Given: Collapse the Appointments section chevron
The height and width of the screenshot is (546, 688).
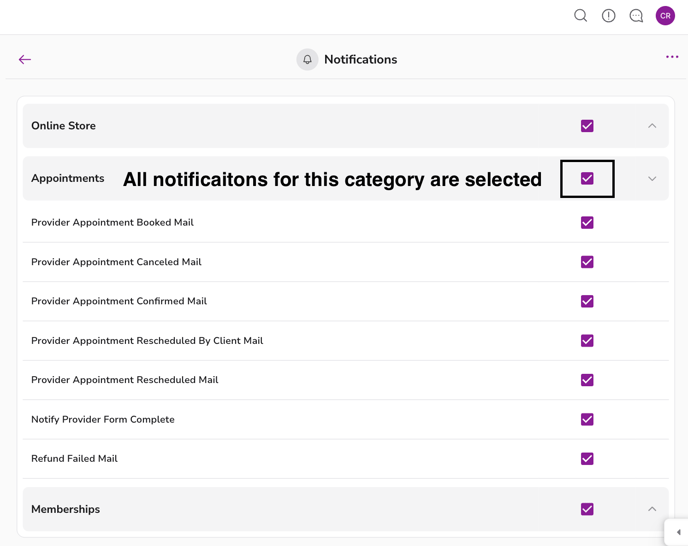Looking at the screenshot, I should point(652,179).
